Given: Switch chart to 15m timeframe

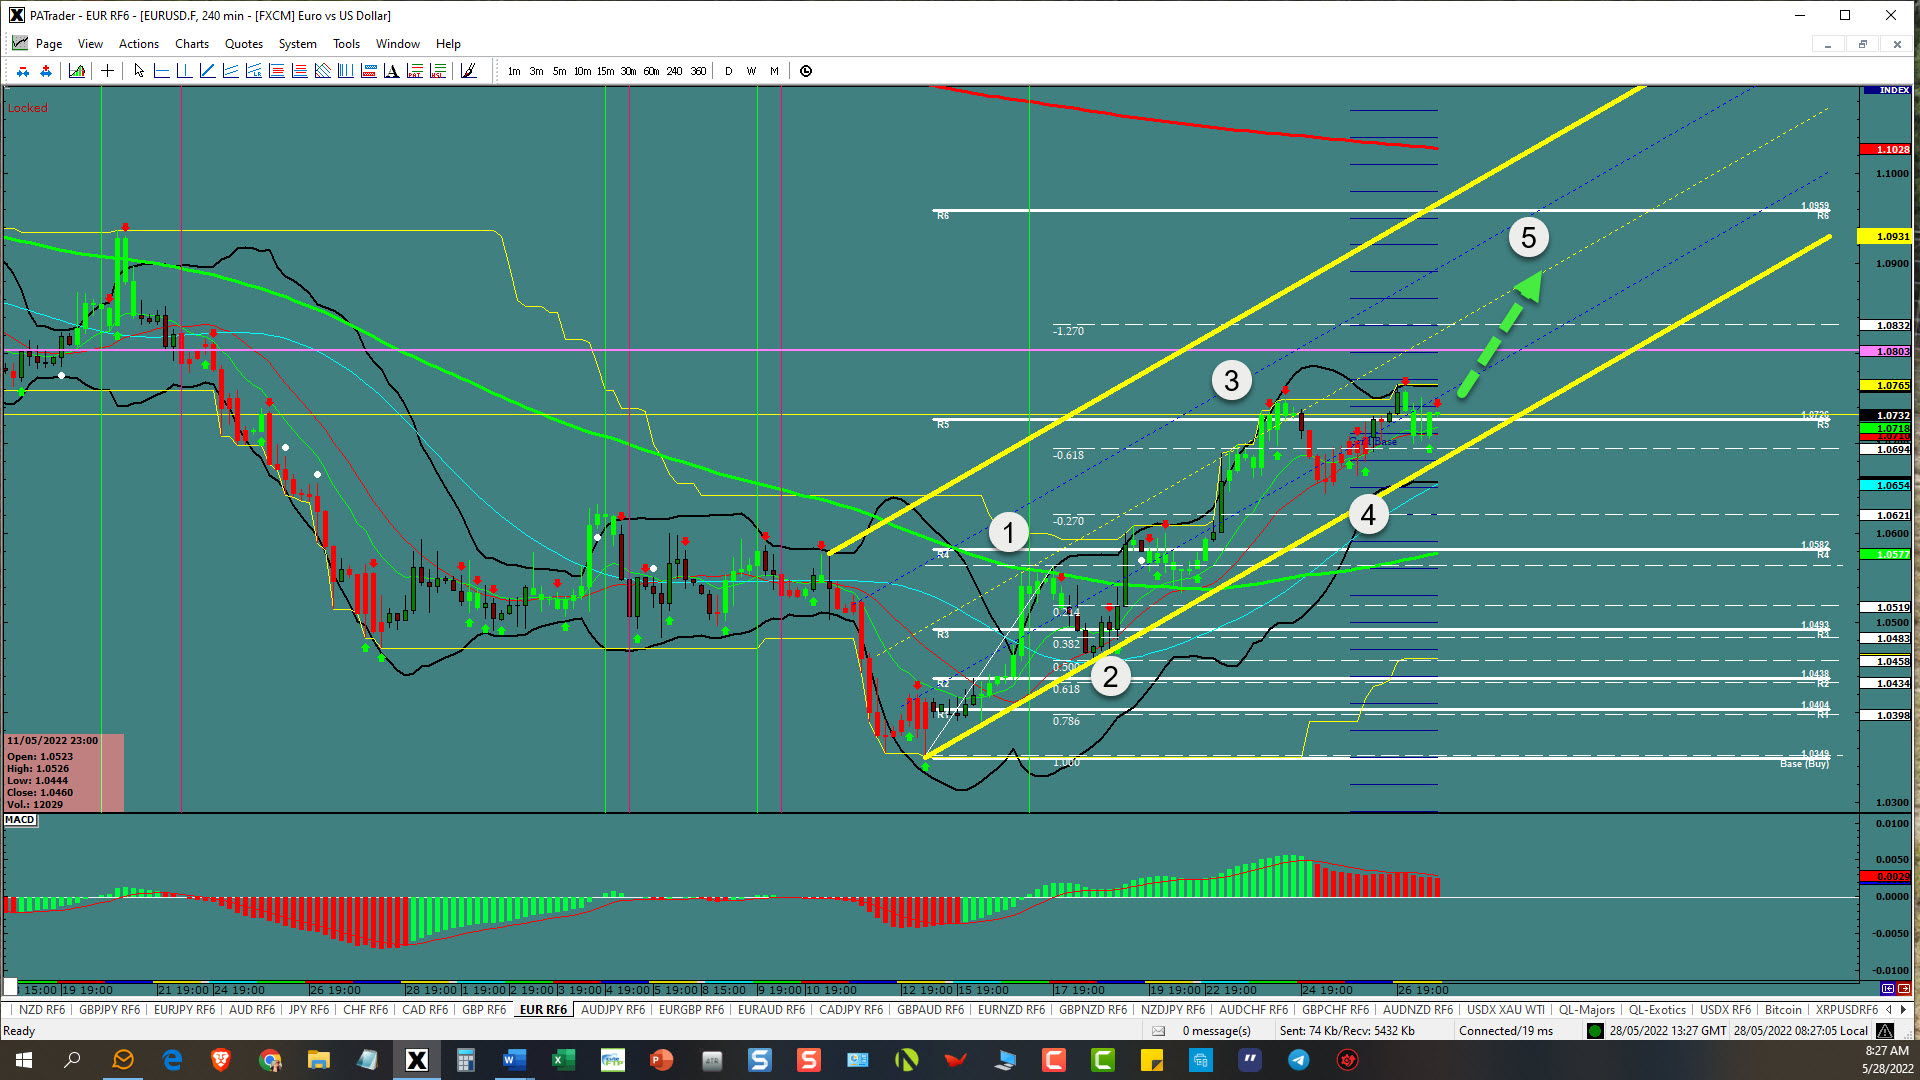Looking at the screenshot, I should [606, 71].
